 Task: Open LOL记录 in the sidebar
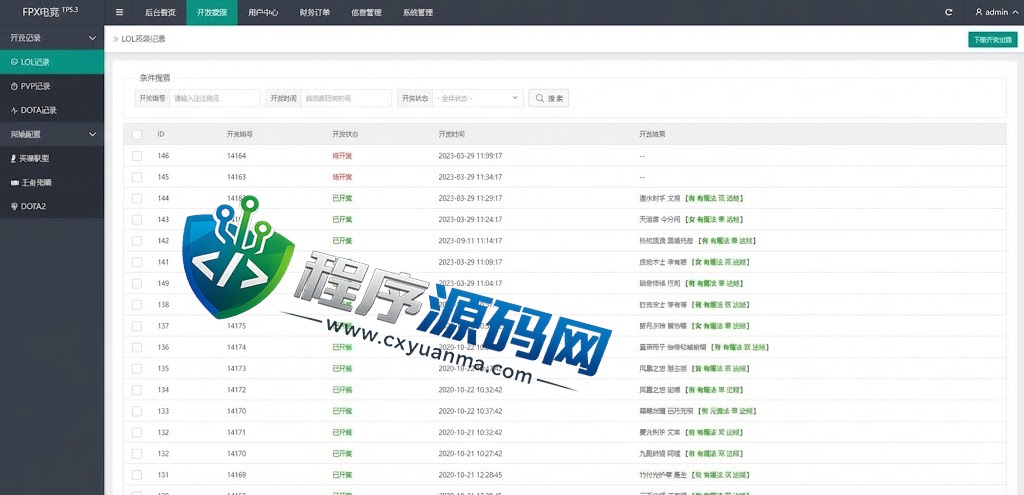(x=52, y=62)
